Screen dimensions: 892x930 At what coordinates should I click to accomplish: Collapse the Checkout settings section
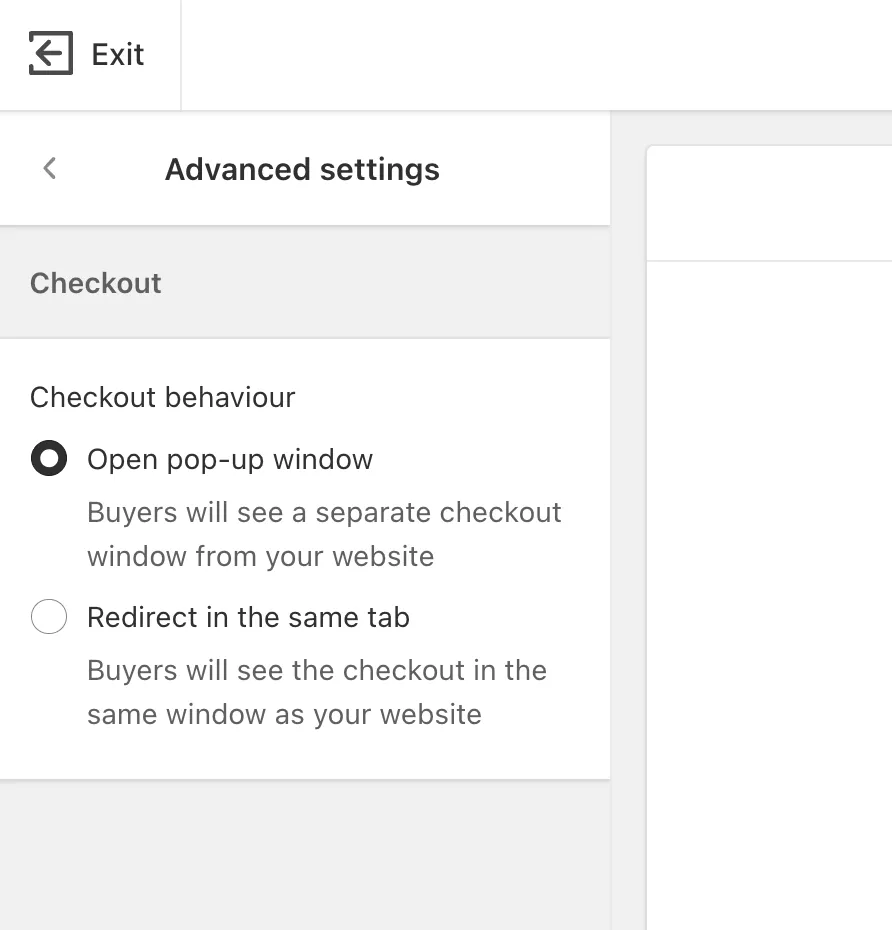point(96,283)
